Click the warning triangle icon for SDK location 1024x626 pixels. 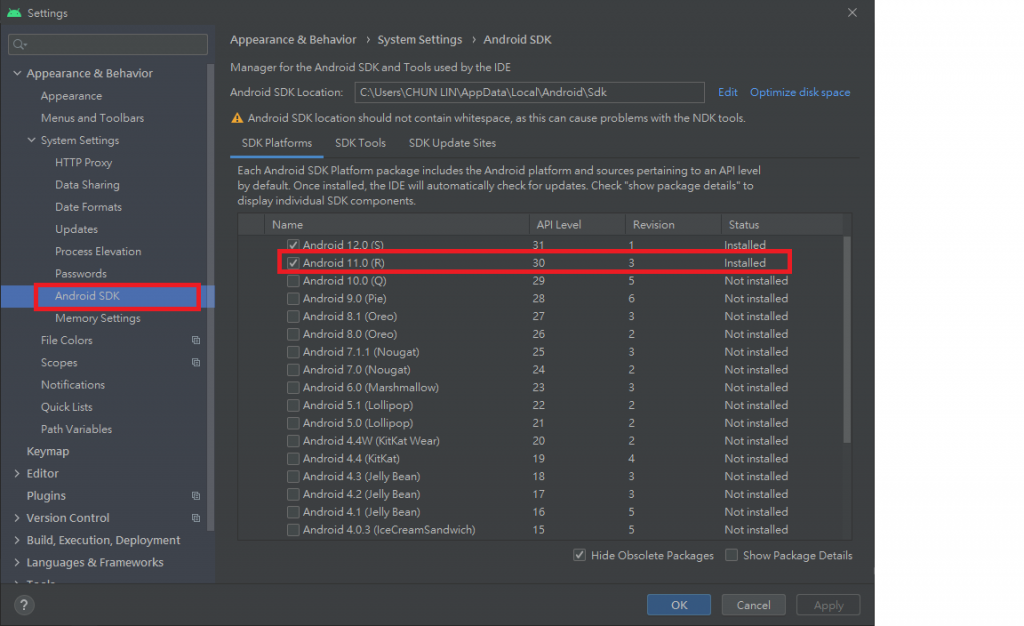click(x=237, y=118)
